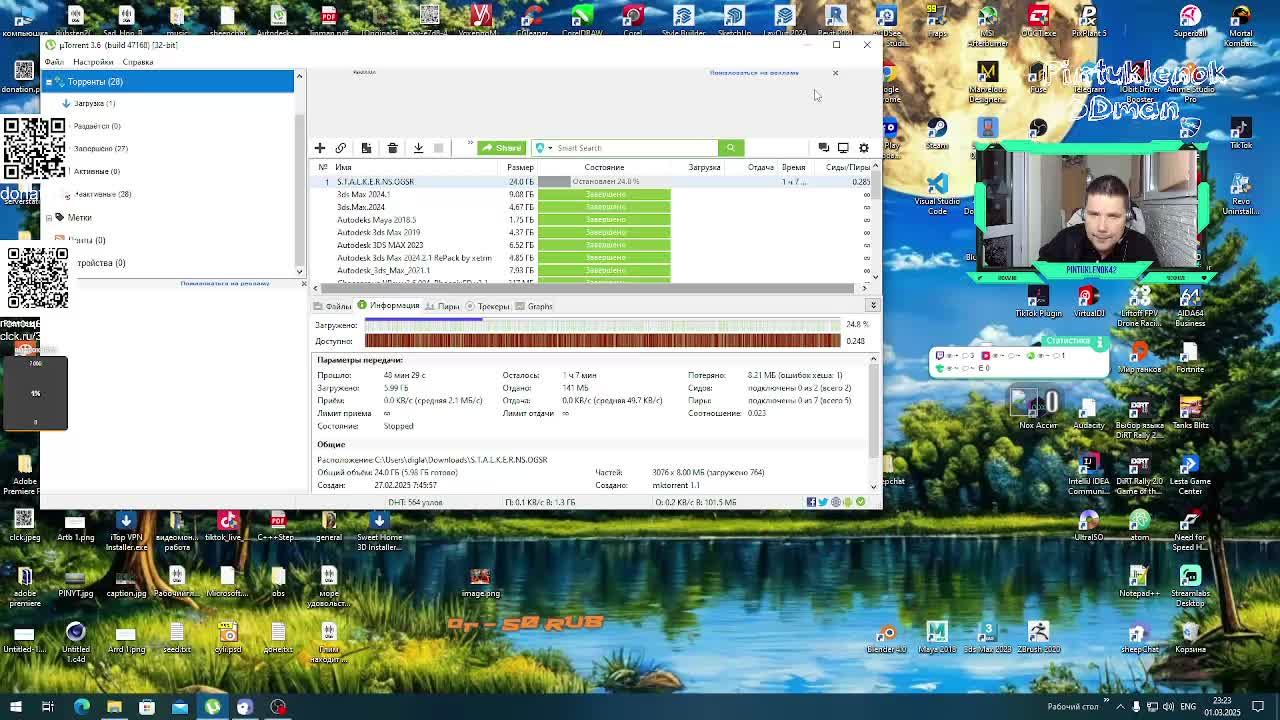This screenshot has width=1280, height=720.
Task: Click the green network status checkmark icon
Action: click(x=860, y=502)
